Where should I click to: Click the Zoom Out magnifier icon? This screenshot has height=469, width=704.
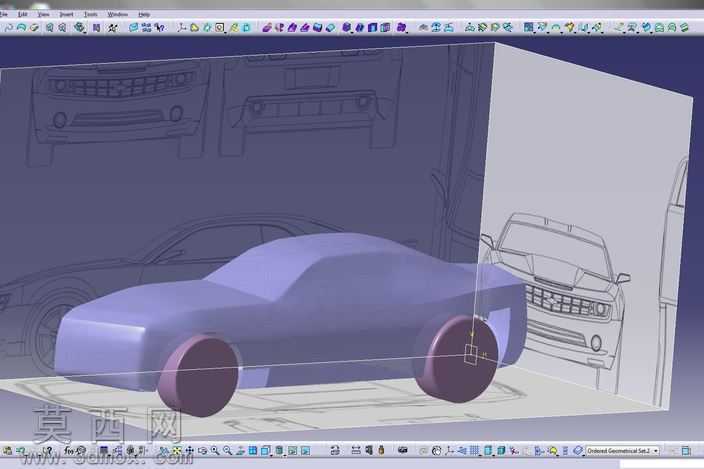228,450
